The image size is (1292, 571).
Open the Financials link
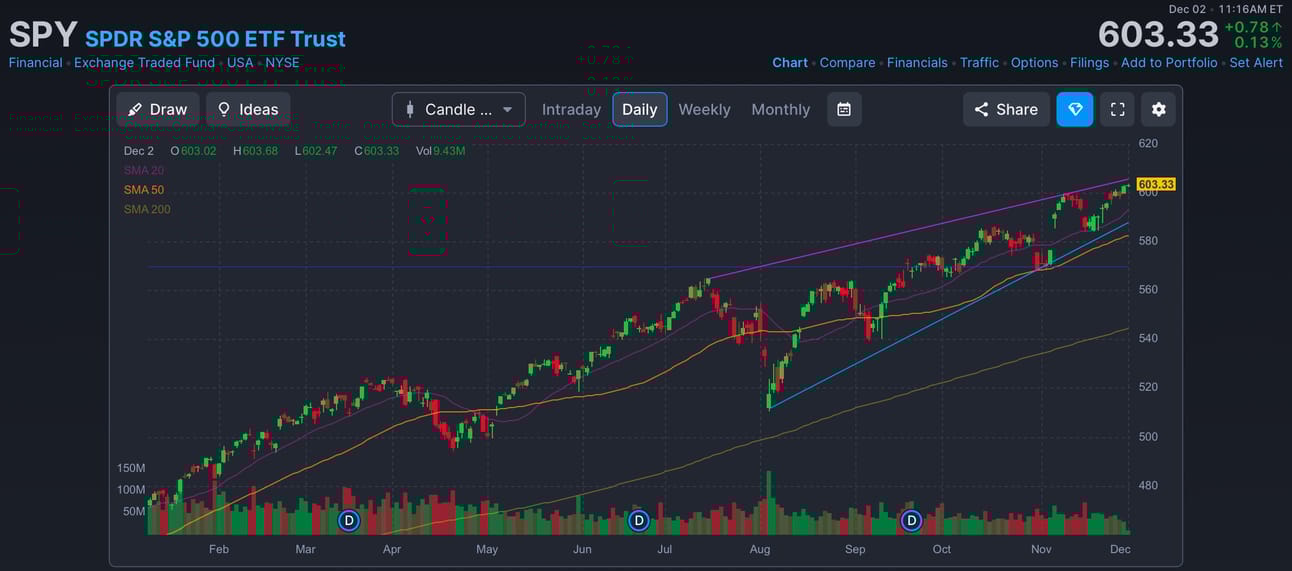tap(917, 62)
